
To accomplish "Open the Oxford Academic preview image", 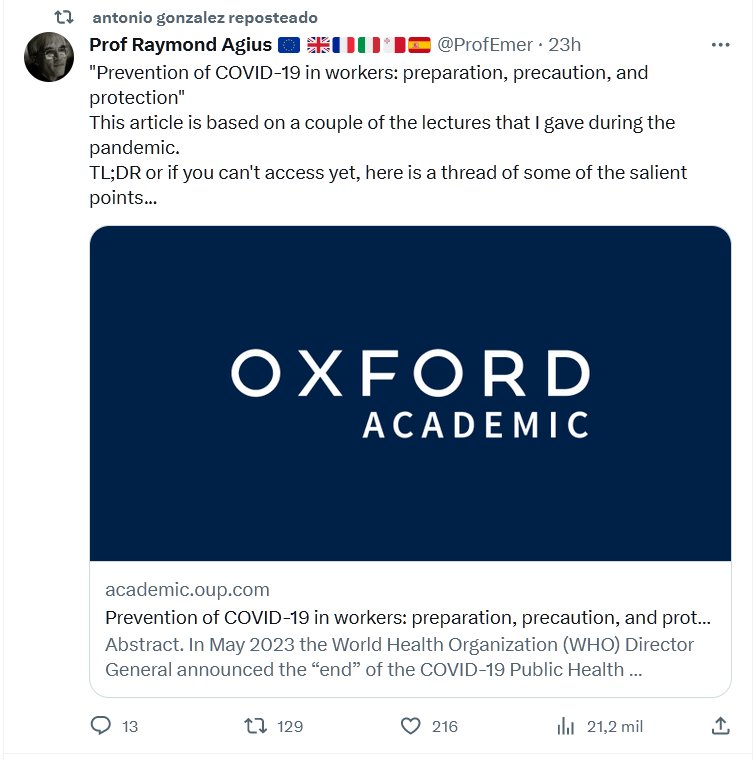I will [x=410, y=393].
